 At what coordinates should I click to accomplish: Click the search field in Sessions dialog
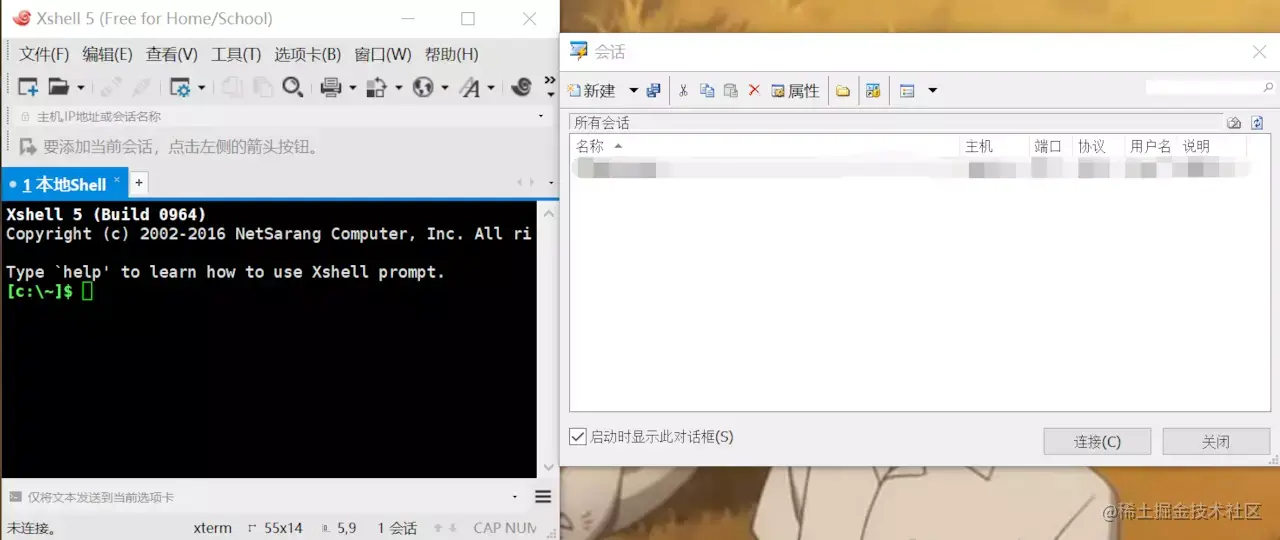(1210, 88)
